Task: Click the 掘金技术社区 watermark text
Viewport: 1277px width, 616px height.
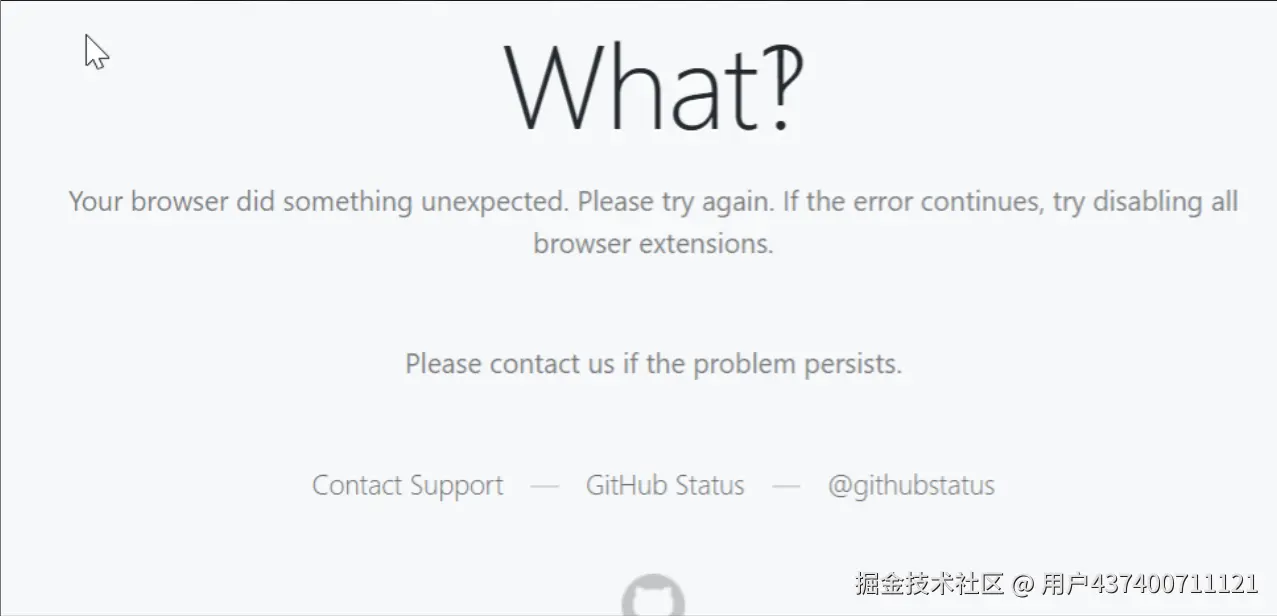Action: pyautogui.click(x=929, y=583)
